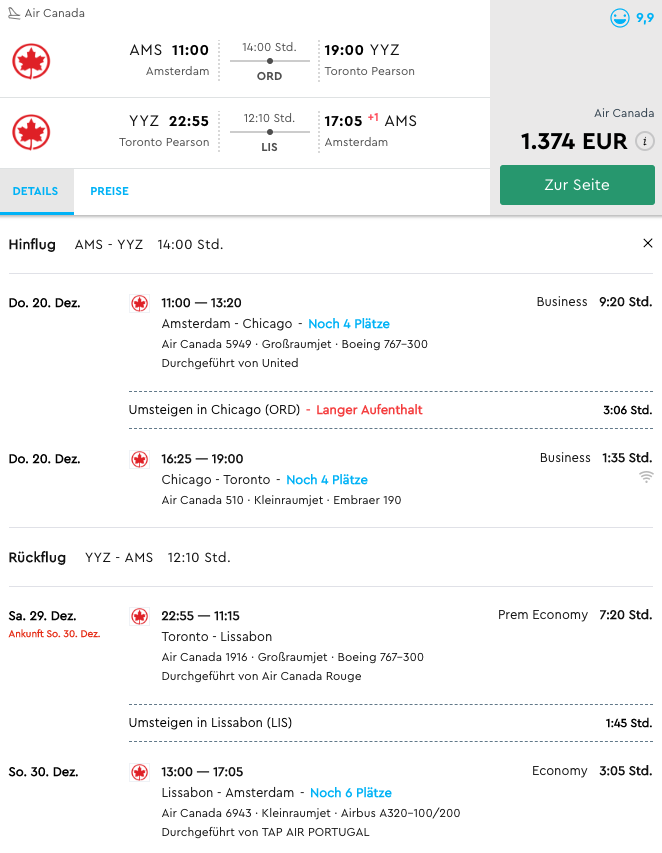
Task: Switch to the PREISE tab
Action: pyautogui.click(x=109, y=191)
